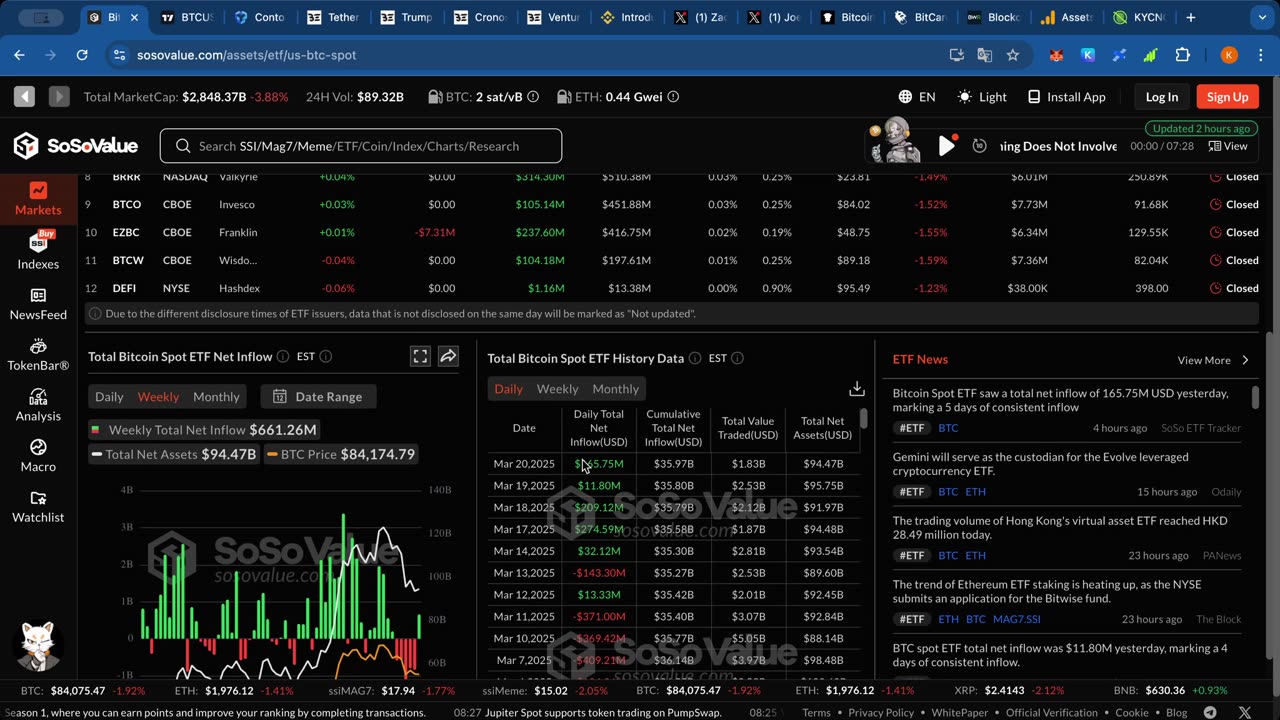The image size is (1280, 720).
Task: Click Install App
Action: (1066, 97)
